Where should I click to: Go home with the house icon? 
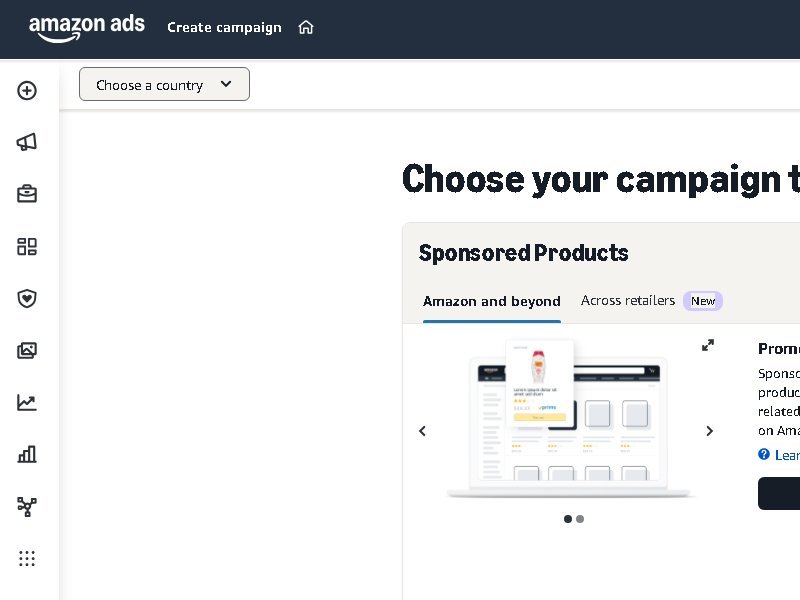coord(306,27)
